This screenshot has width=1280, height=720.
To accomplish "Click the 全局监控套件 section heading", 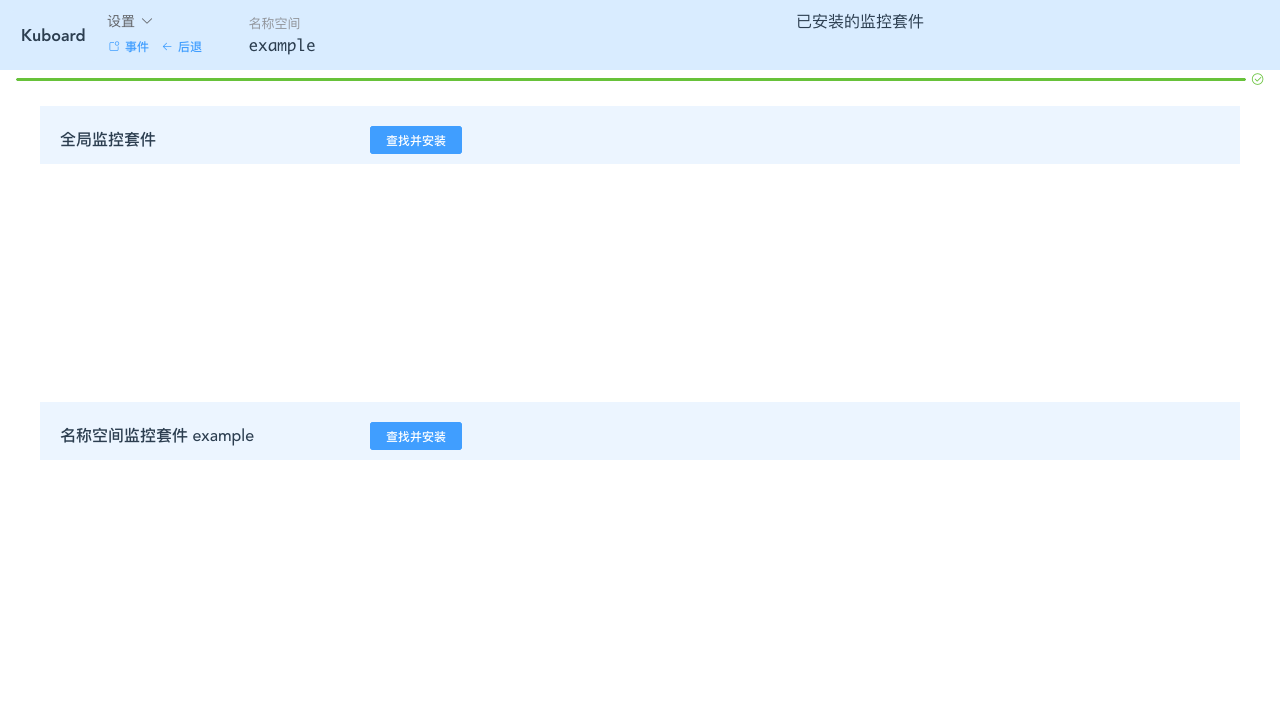I will point(108,139).
